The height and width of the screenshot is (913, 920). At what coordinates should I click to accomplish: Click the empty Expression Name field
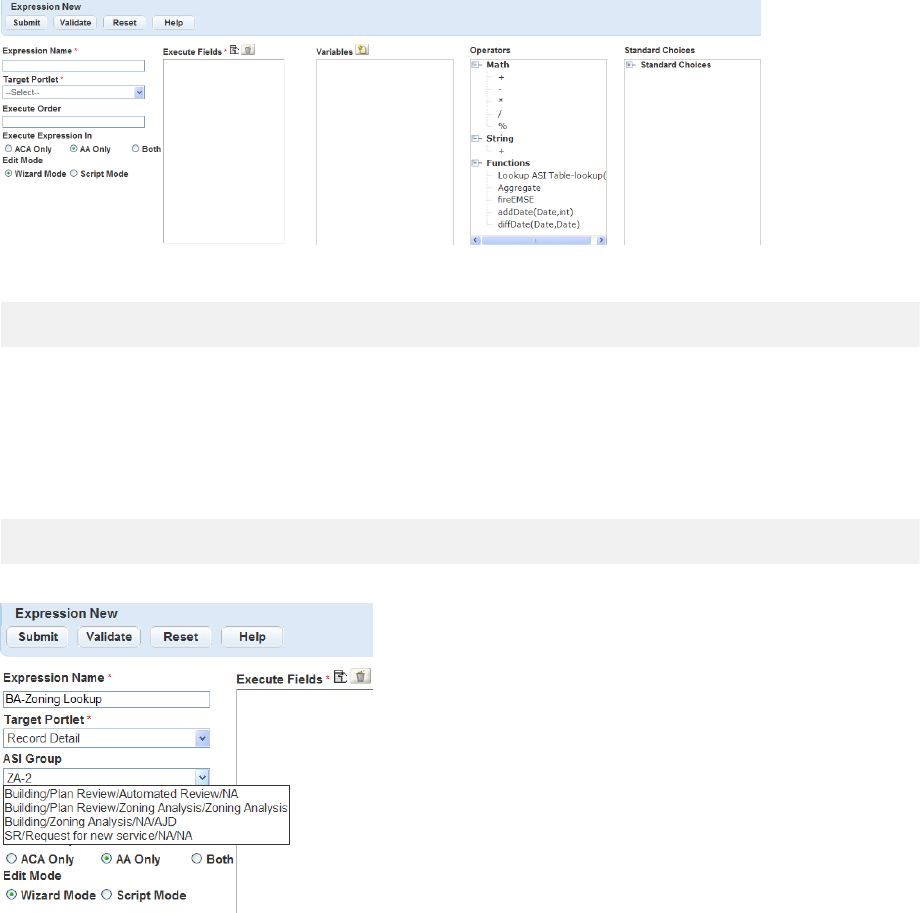coord(73,66)
